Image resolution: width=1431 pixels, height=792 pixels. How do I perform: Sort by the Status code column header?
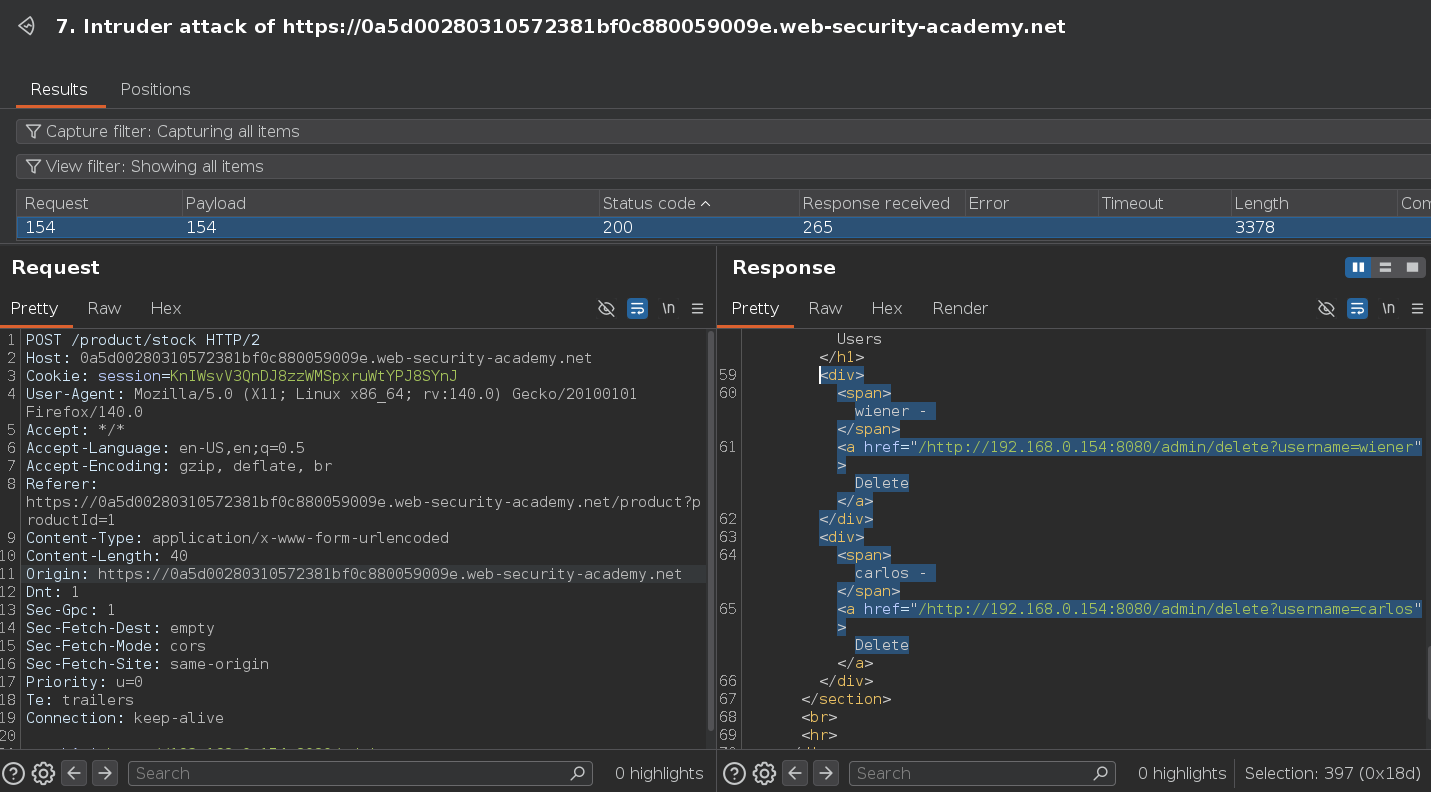coord(697,203)
